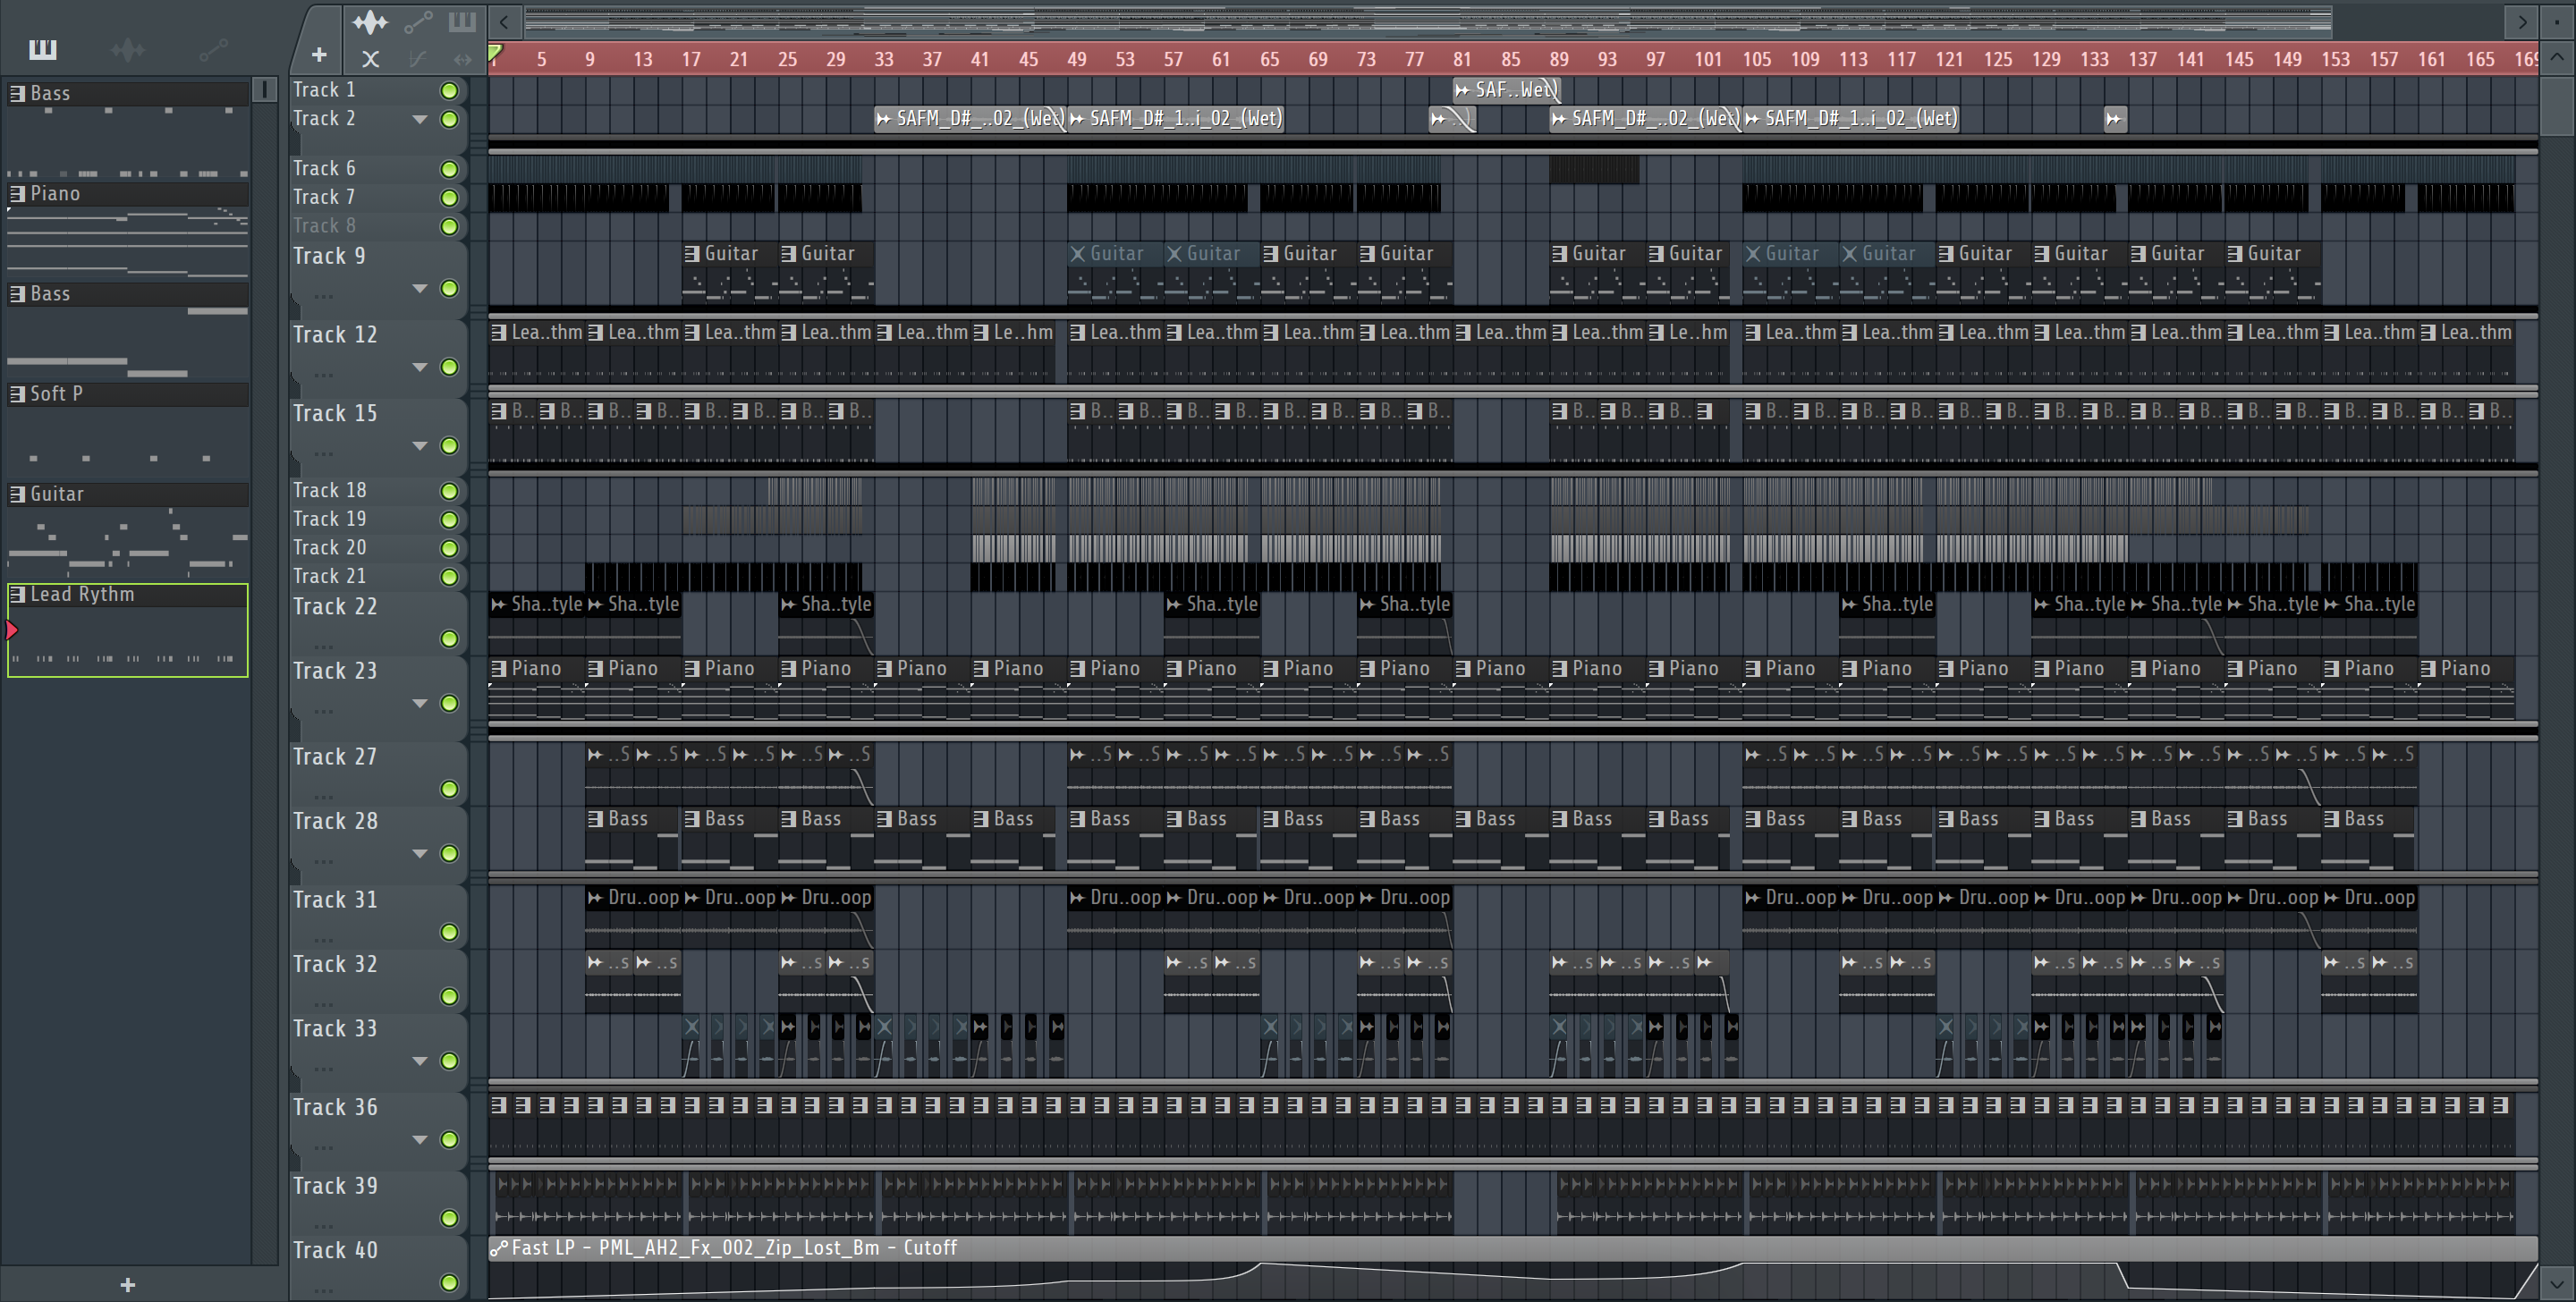The width and height of the screenshot is (2576, 1302).
Task: Toggle the Track 18 mute LED
Action: (450, 491)
